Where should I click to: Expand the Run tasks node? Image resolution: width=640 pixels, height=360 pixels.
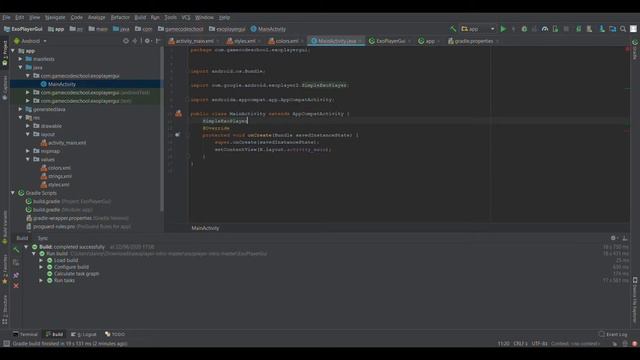41,281
